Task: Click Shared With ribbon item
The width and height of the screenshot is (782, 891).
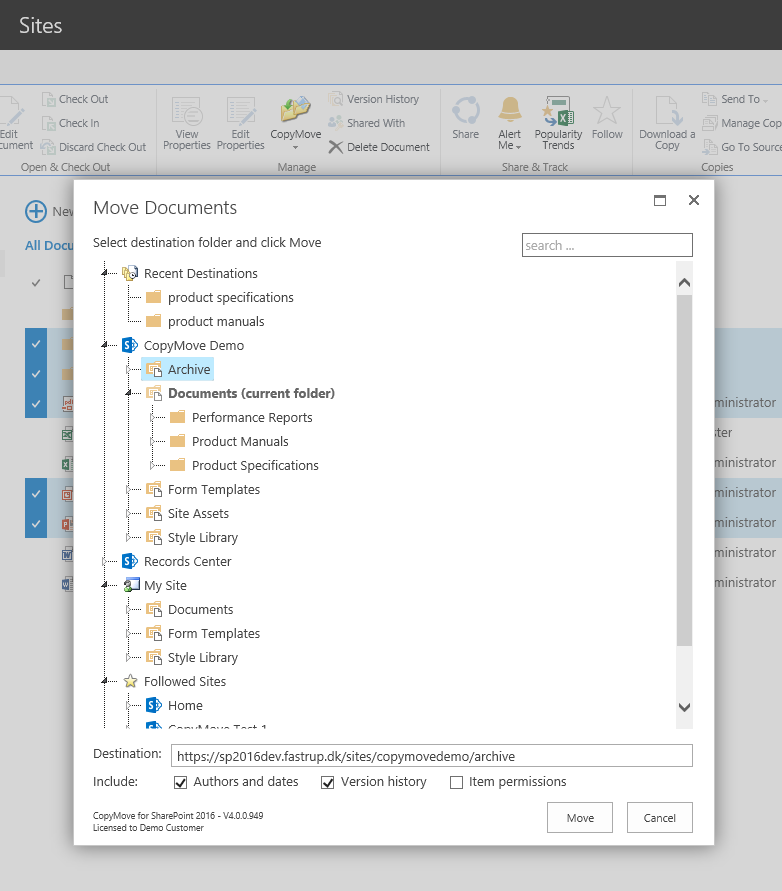Action: point(367,123)
